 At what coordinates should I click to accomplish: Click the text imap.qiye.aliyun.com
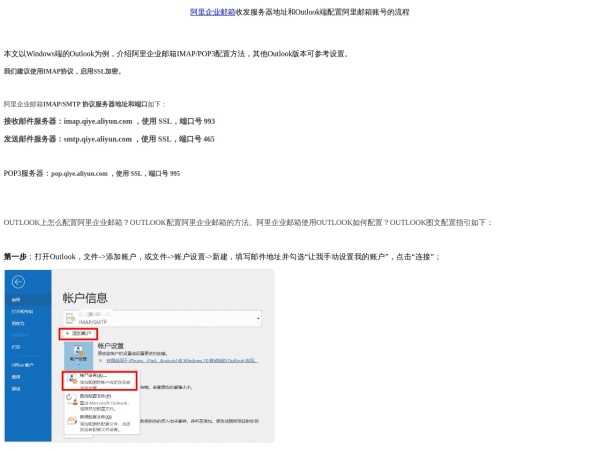(98, 121)
